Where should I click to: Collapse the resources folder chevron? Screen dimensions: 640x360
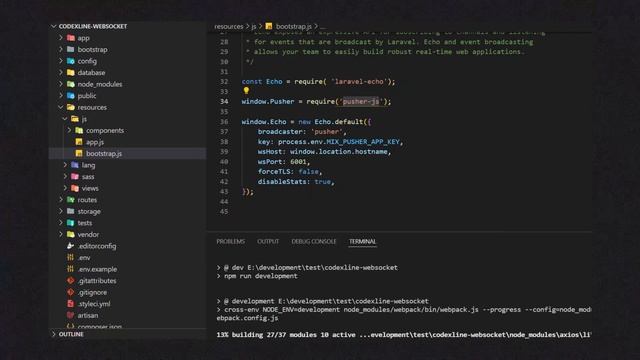click(61, 107)
